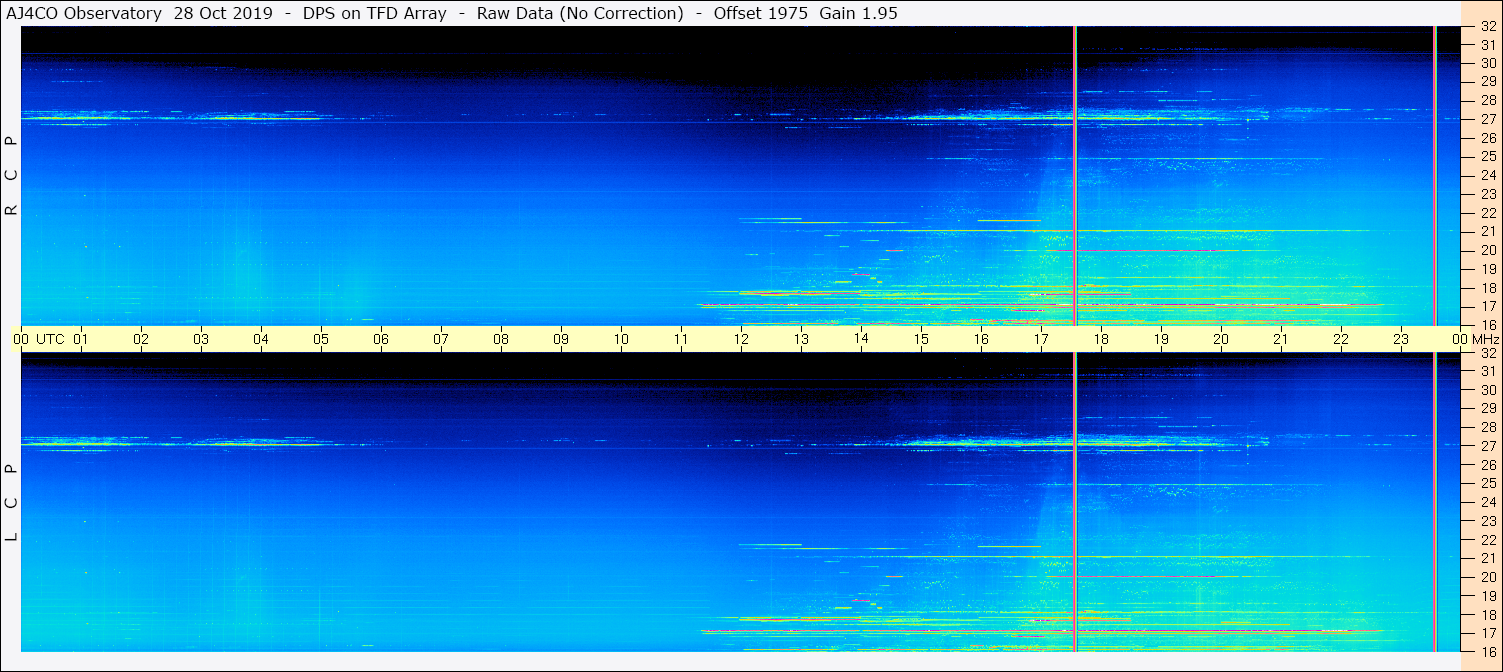
Task: Click the LCP panel's 26 MHz scale label
Action: click(x=1487, y=464)
